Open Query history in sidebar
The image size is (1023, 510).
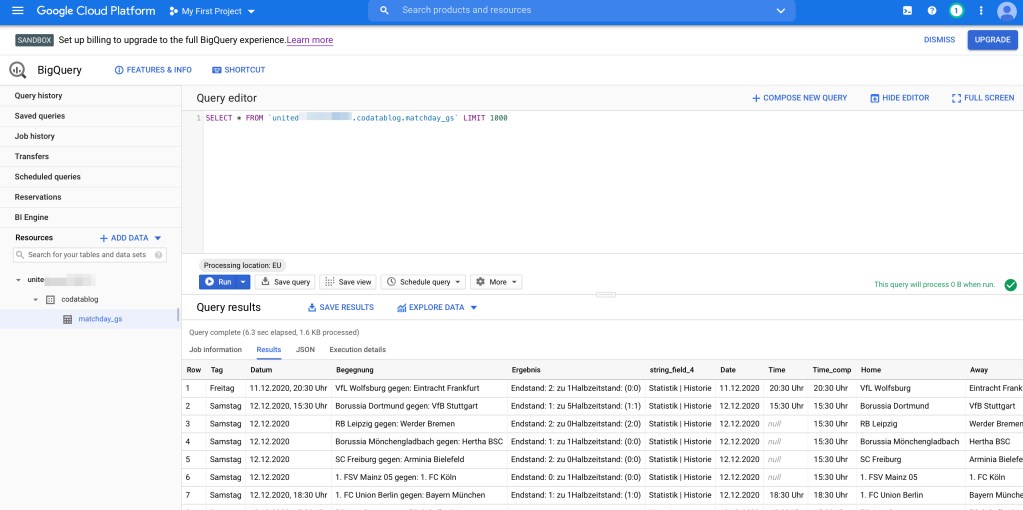click(91, 96)
